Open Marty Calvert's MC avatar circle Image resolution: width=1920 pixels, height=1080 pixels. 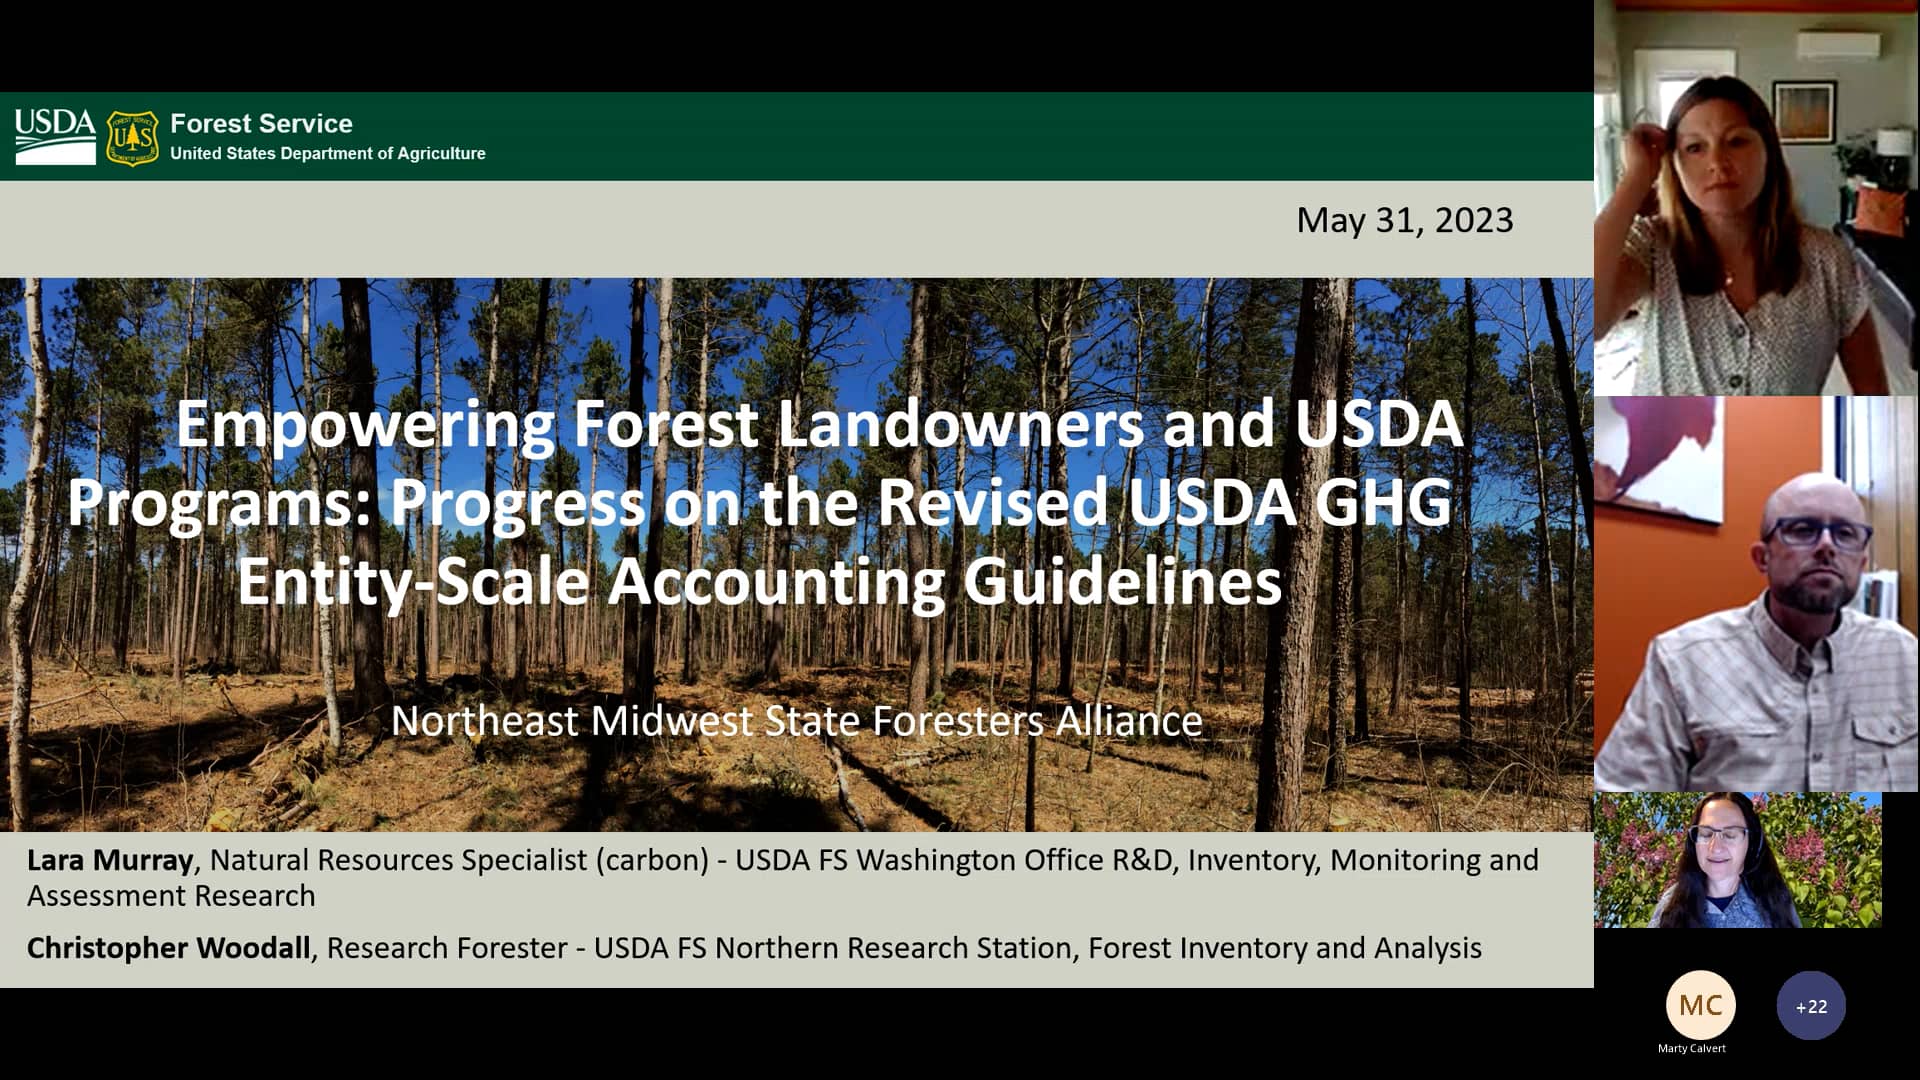click(x=1703, y=1005)
